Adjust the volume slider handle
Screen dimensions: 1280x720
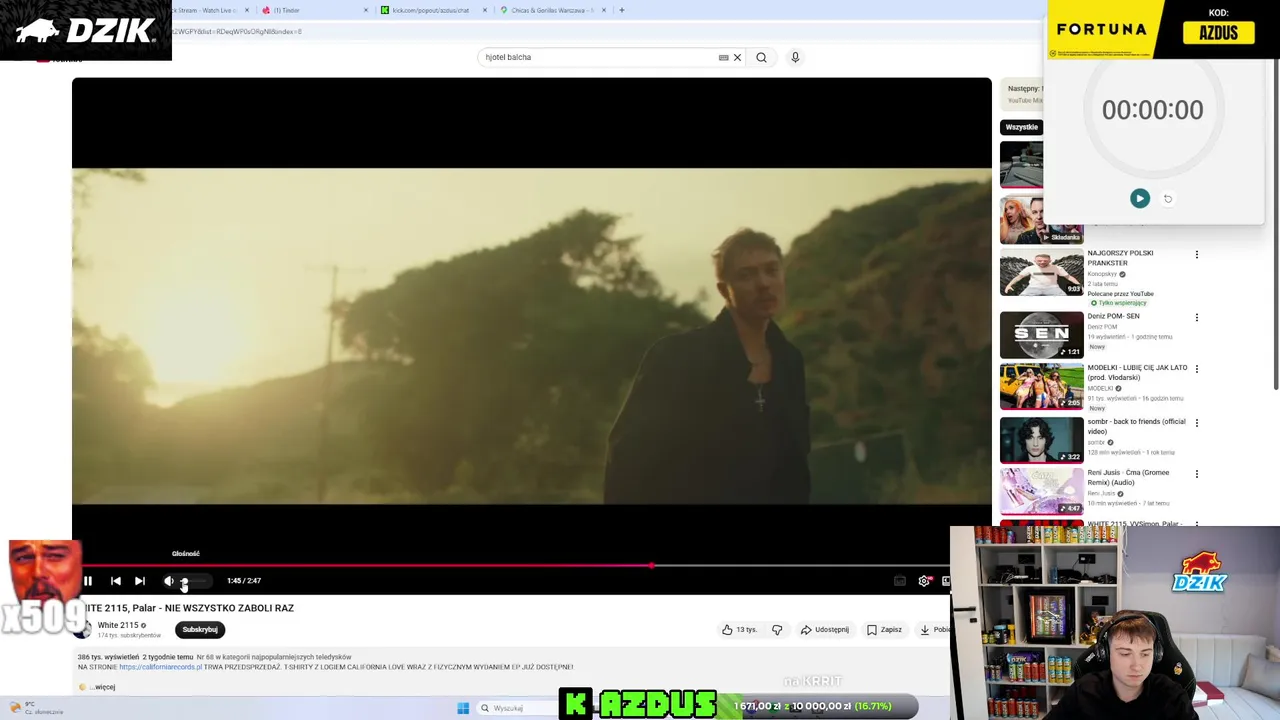184,581
